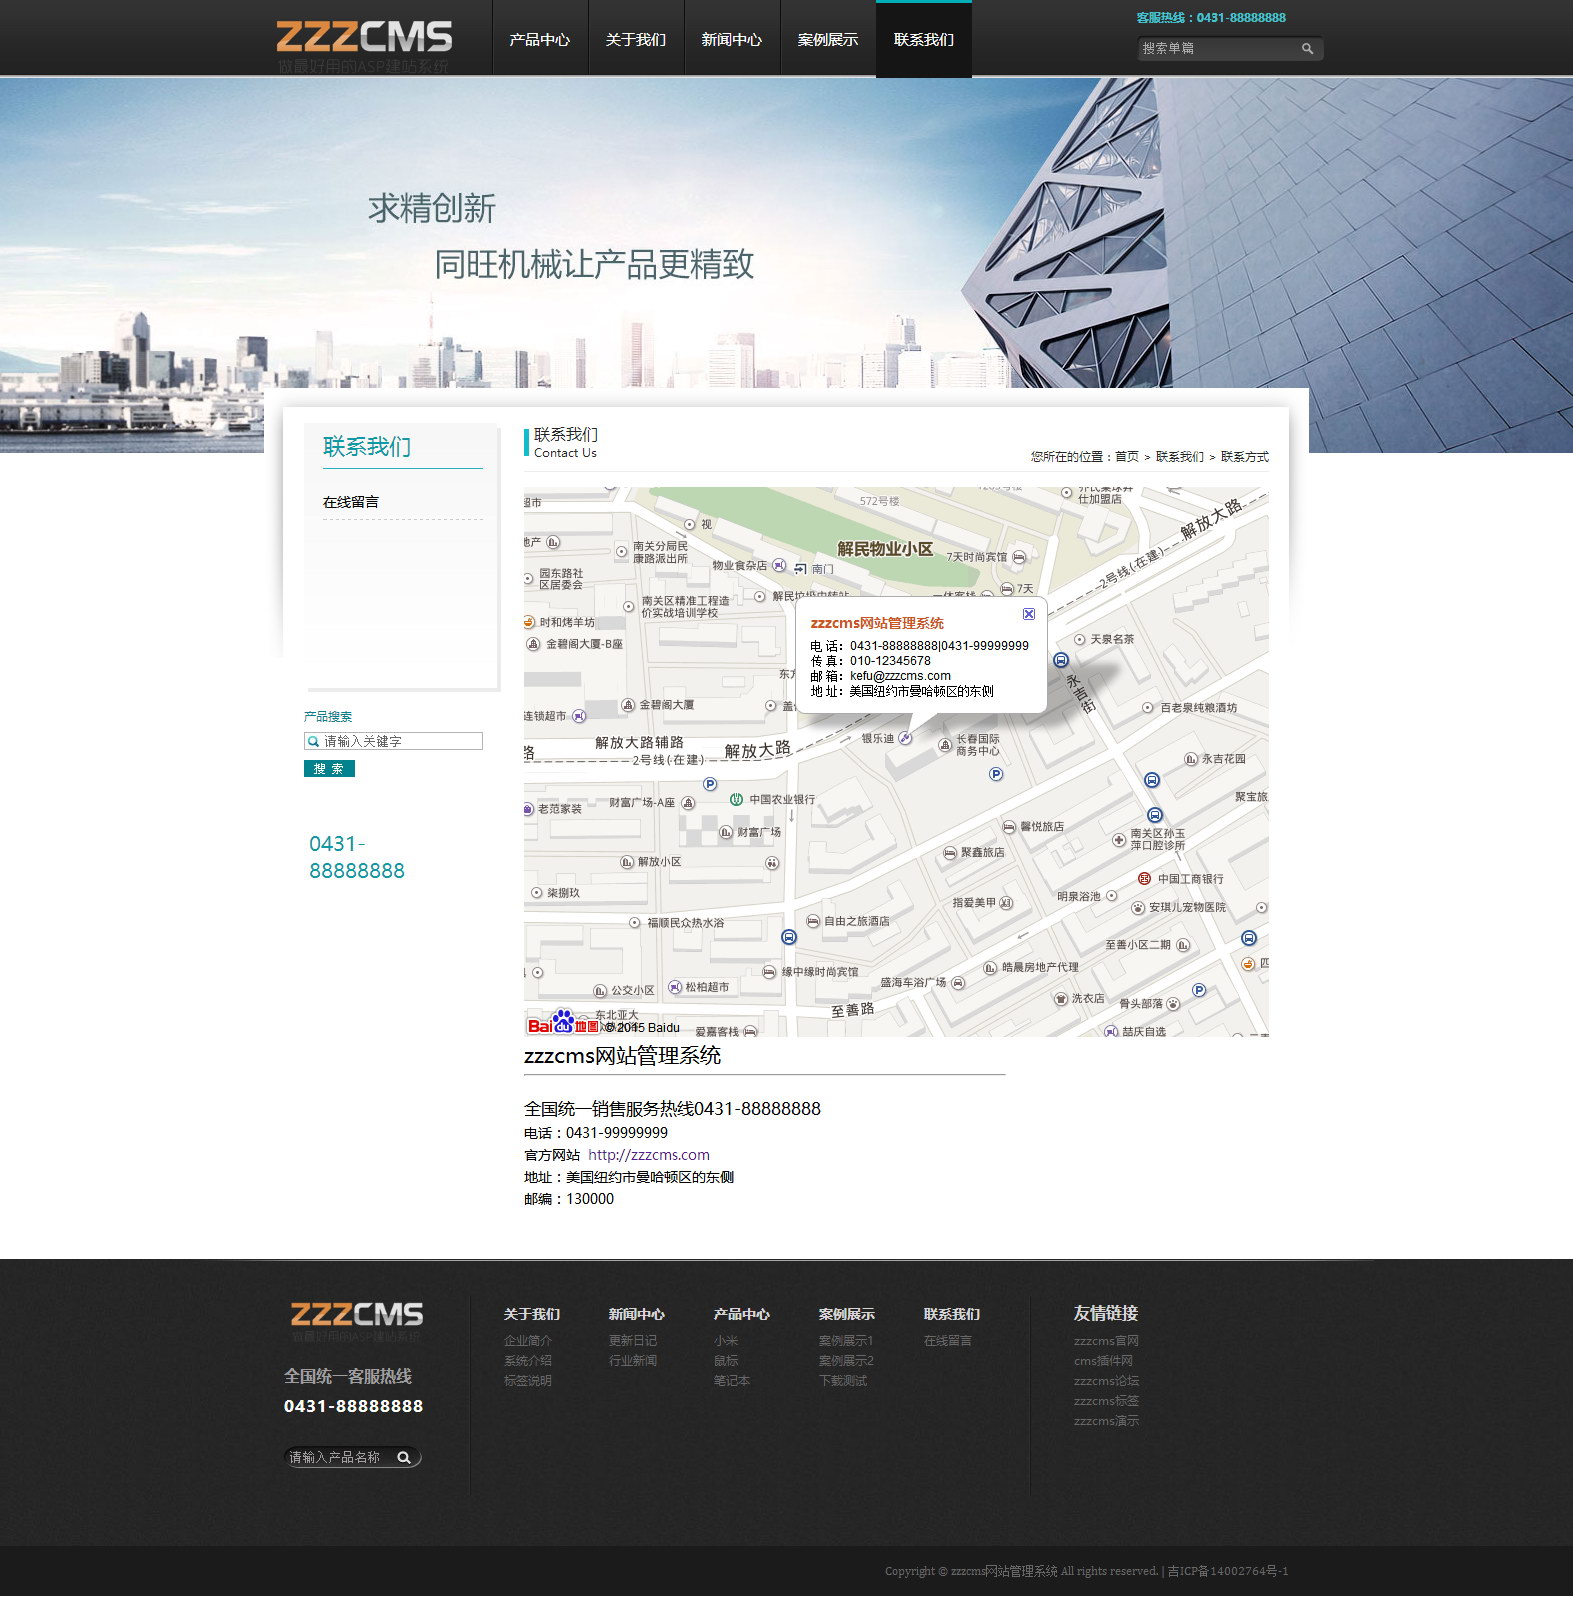Viewport: 1573px width, 1611px height.
Task: Click the teal 搜索 button
Action: click(x=329, y=768)
